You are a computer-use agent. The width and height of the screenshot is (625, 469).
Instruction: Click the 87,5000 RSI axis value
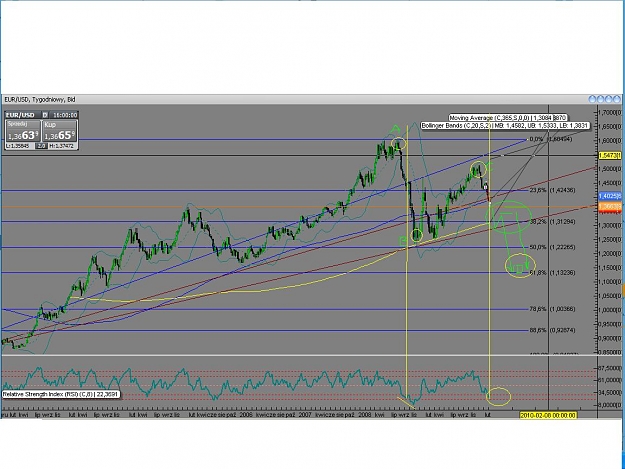click(610, 368)
